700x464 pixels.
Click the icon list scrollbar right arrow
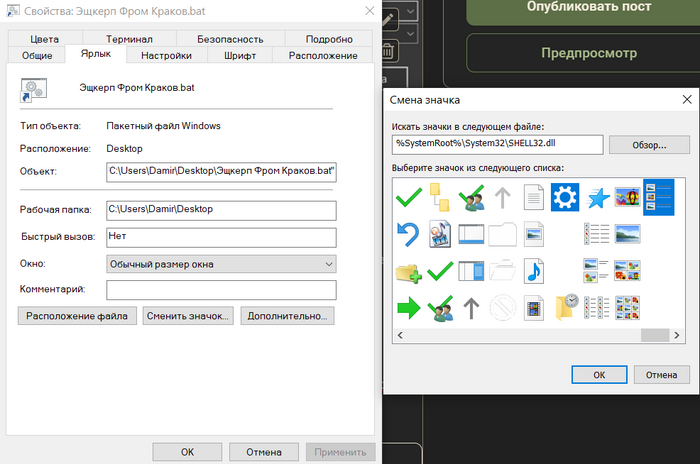(675, 335)
